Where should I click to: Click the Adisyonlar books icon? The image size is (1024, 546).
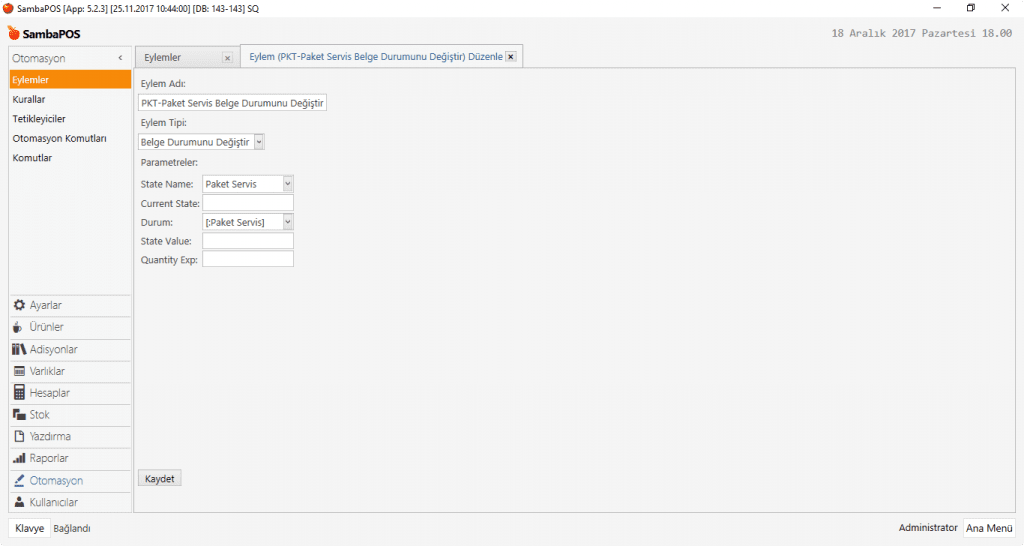19,349
